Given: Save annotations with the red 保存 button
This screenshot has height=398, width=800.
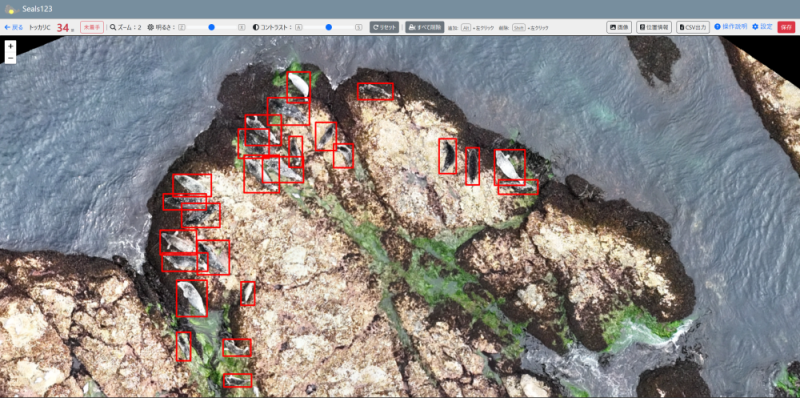Looking at the screenshot, I should (786, 28).
